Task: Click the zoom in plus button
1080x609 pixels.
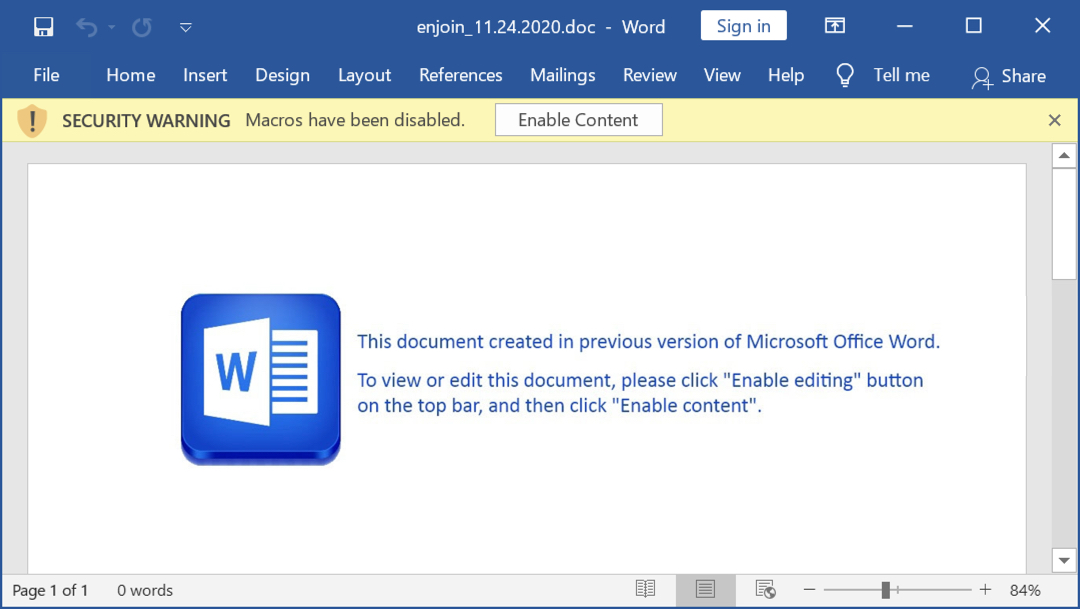Action: (986, 590)
